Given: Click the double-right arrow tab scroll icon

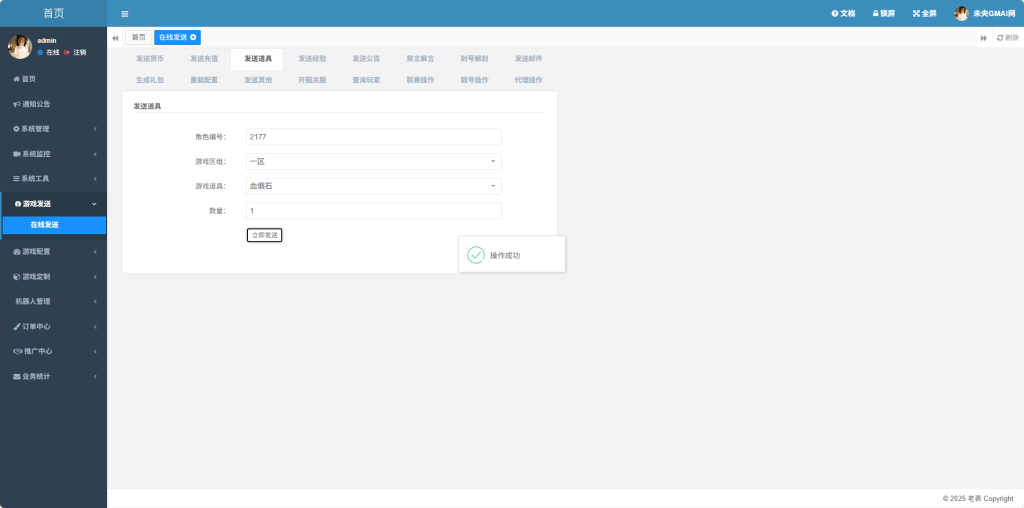Looking at the screenshot, I should pos(984,38).
